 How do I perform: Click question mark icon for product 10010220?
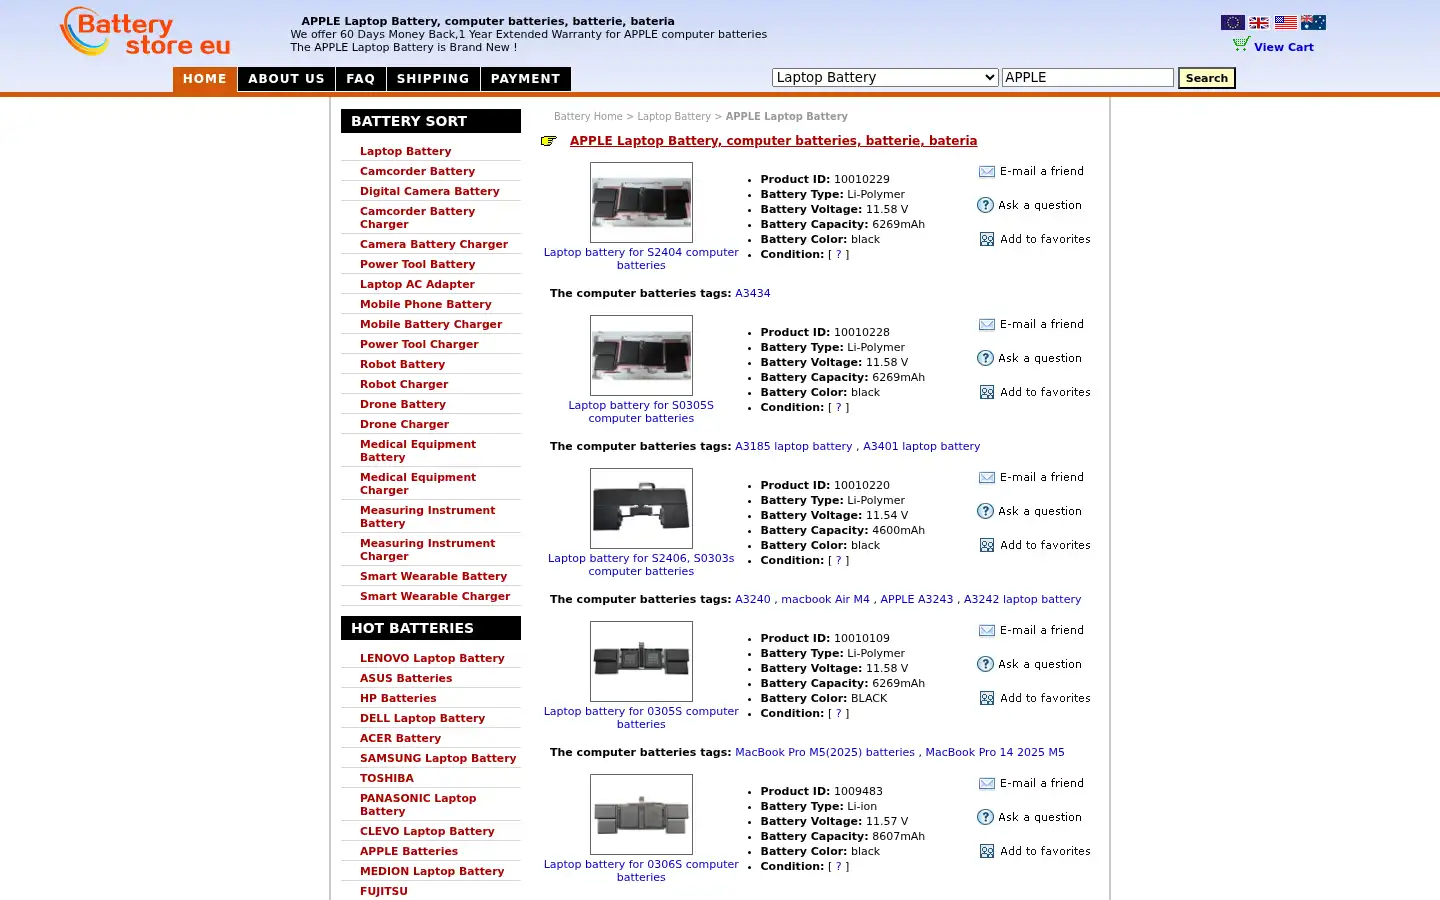[x=985, y=511]
